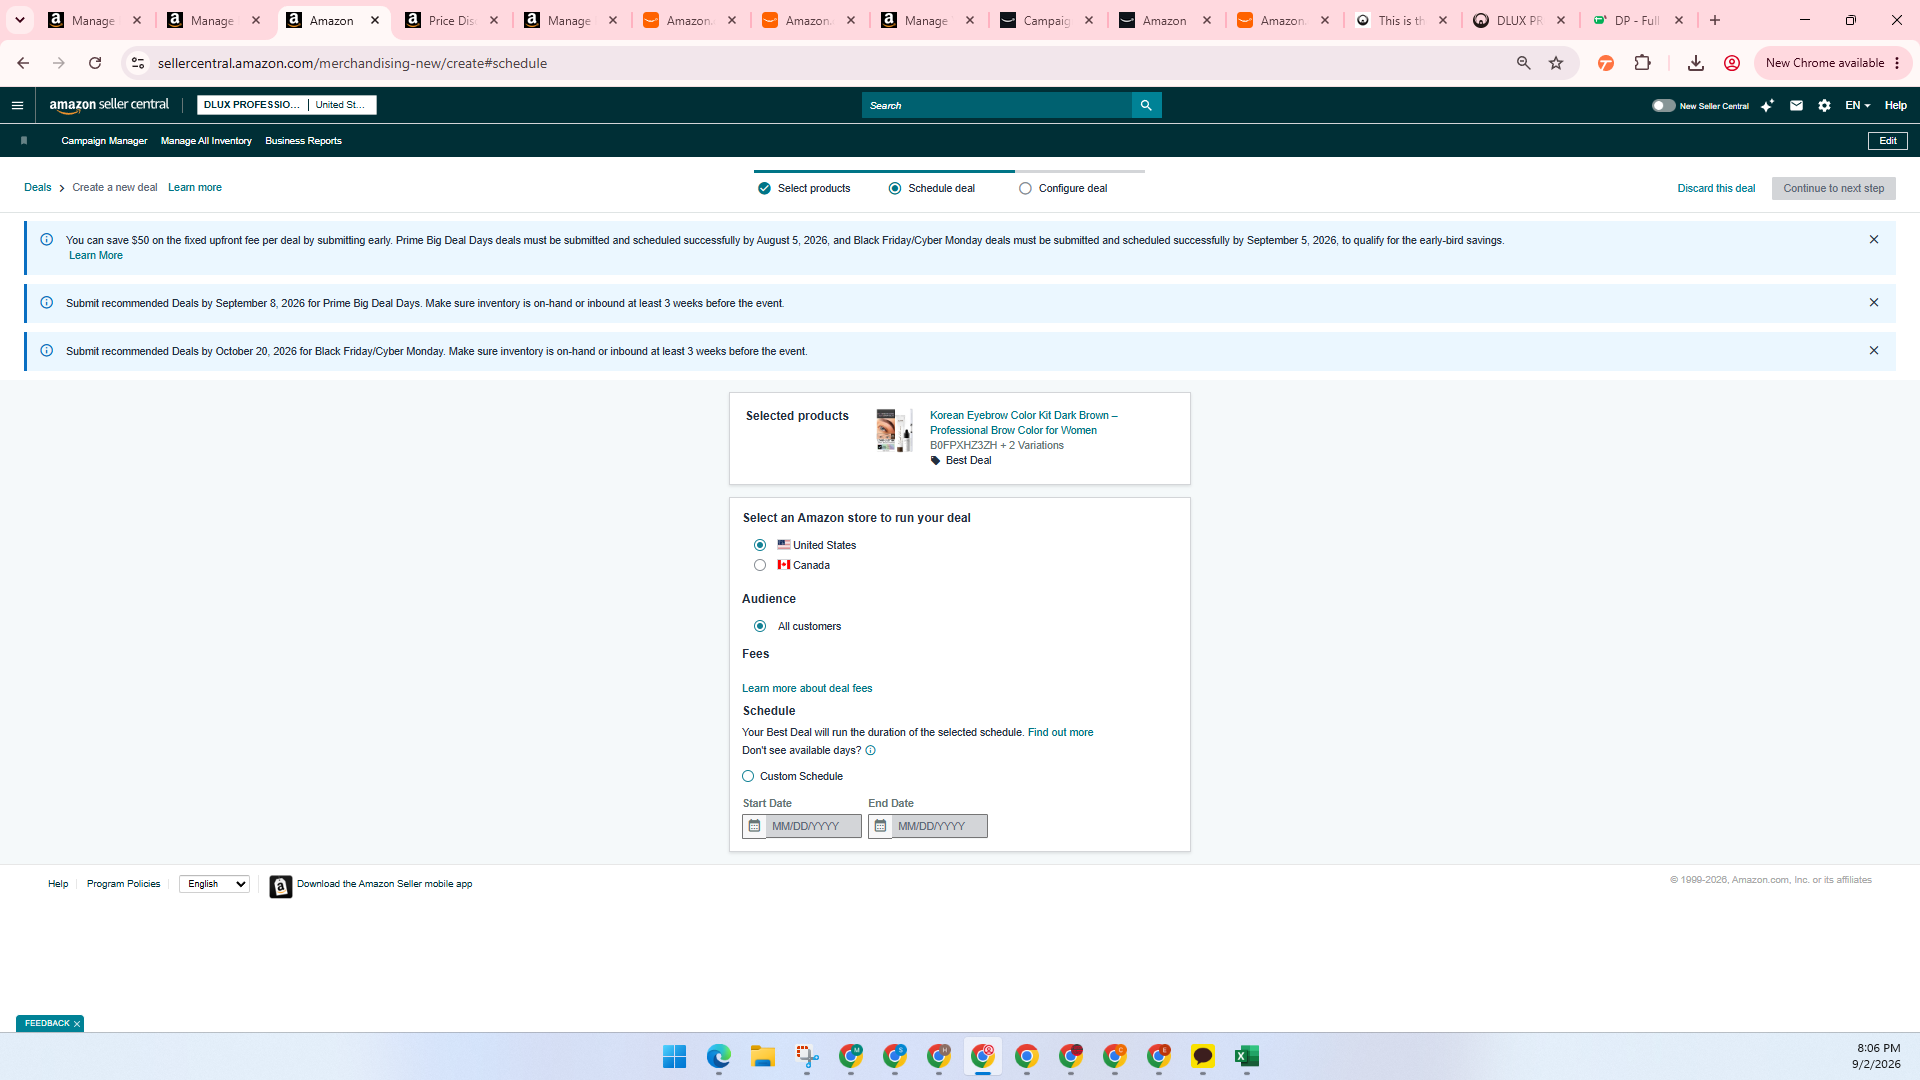Click Find out more link in Schedule
The height and width of the screenshot is (1080, 1920).
click(1060, 733)
